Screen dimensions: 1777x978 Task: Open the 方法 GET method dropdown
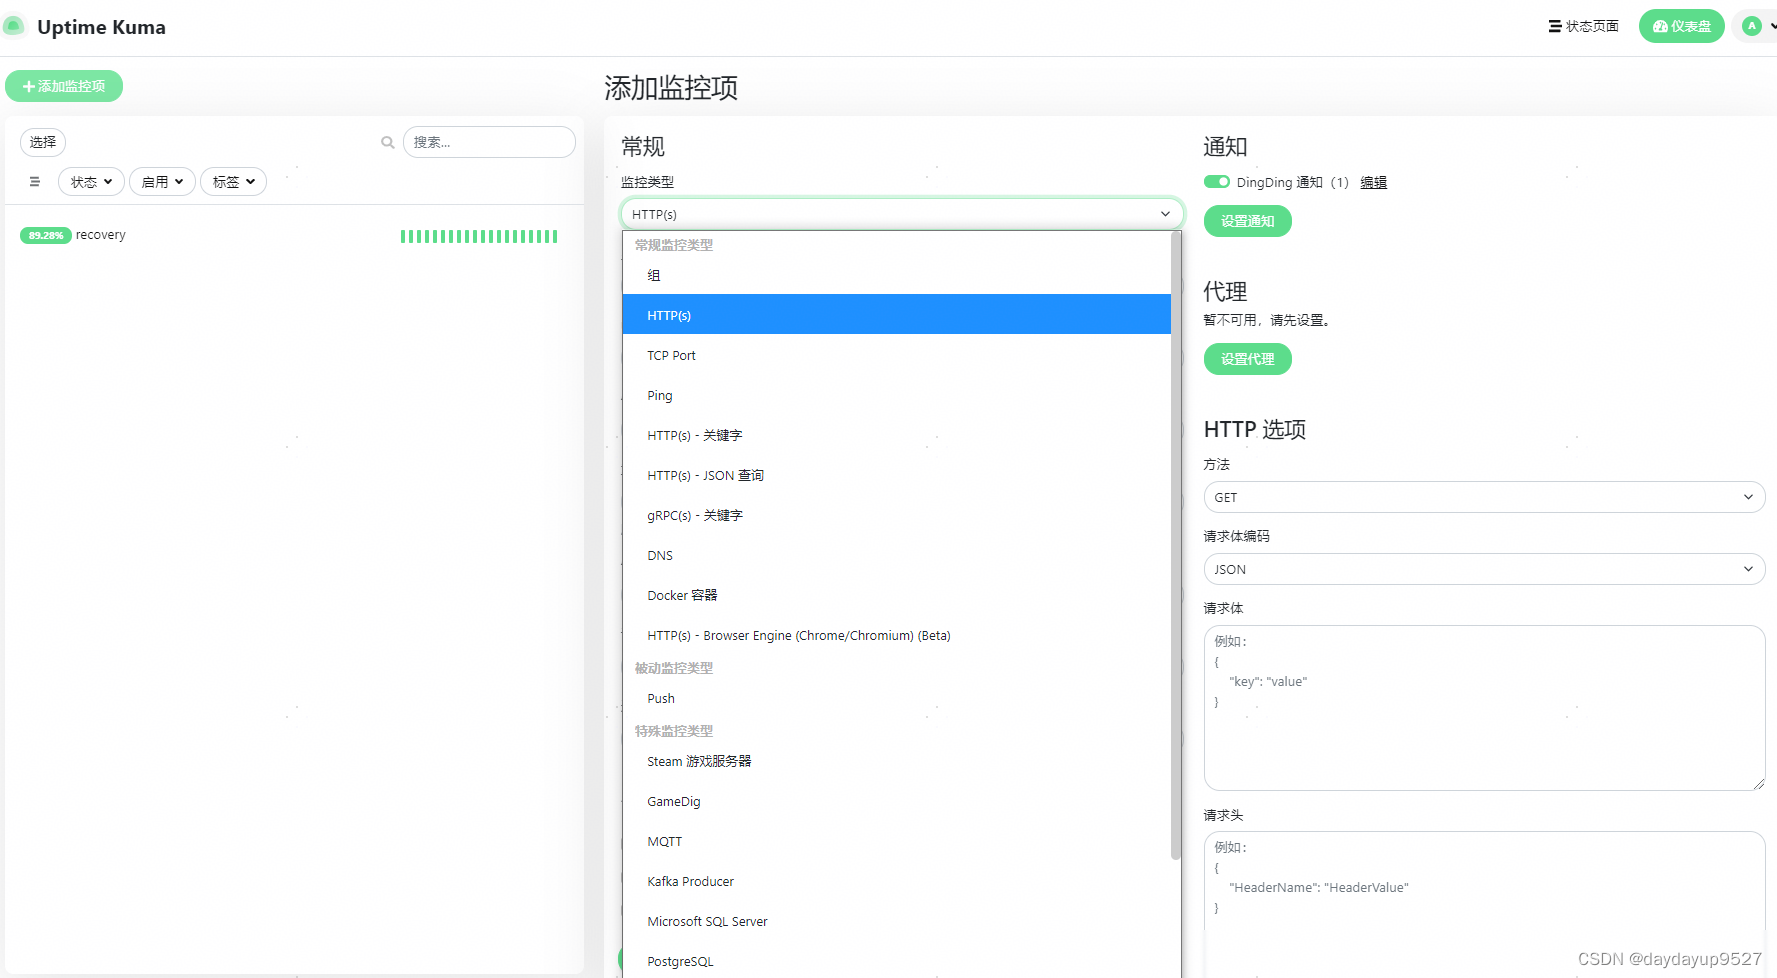pyautogui.click(x=1484, y=497)
